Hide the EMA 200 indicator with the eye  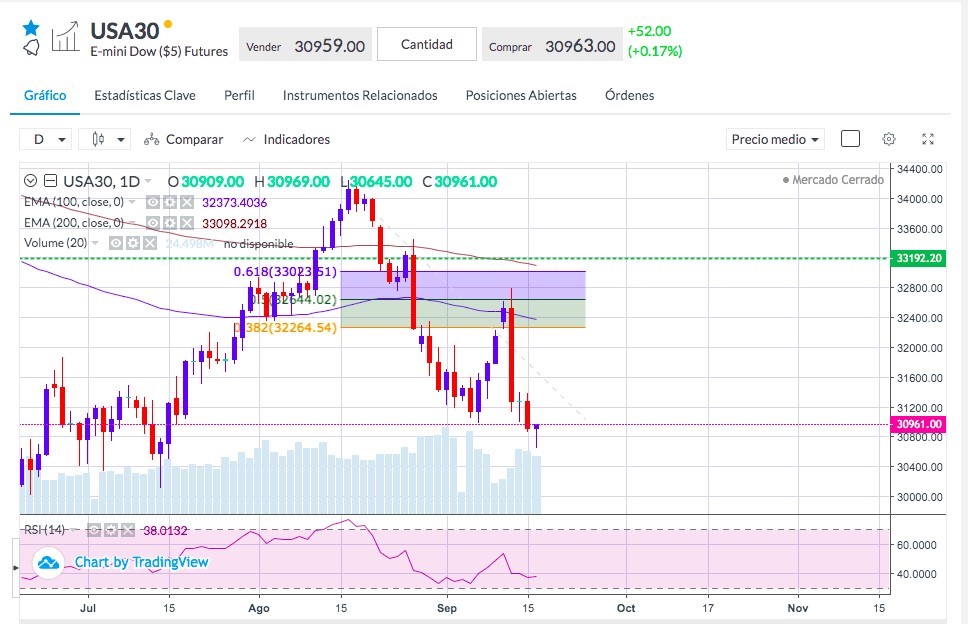[x=153, y=223]
